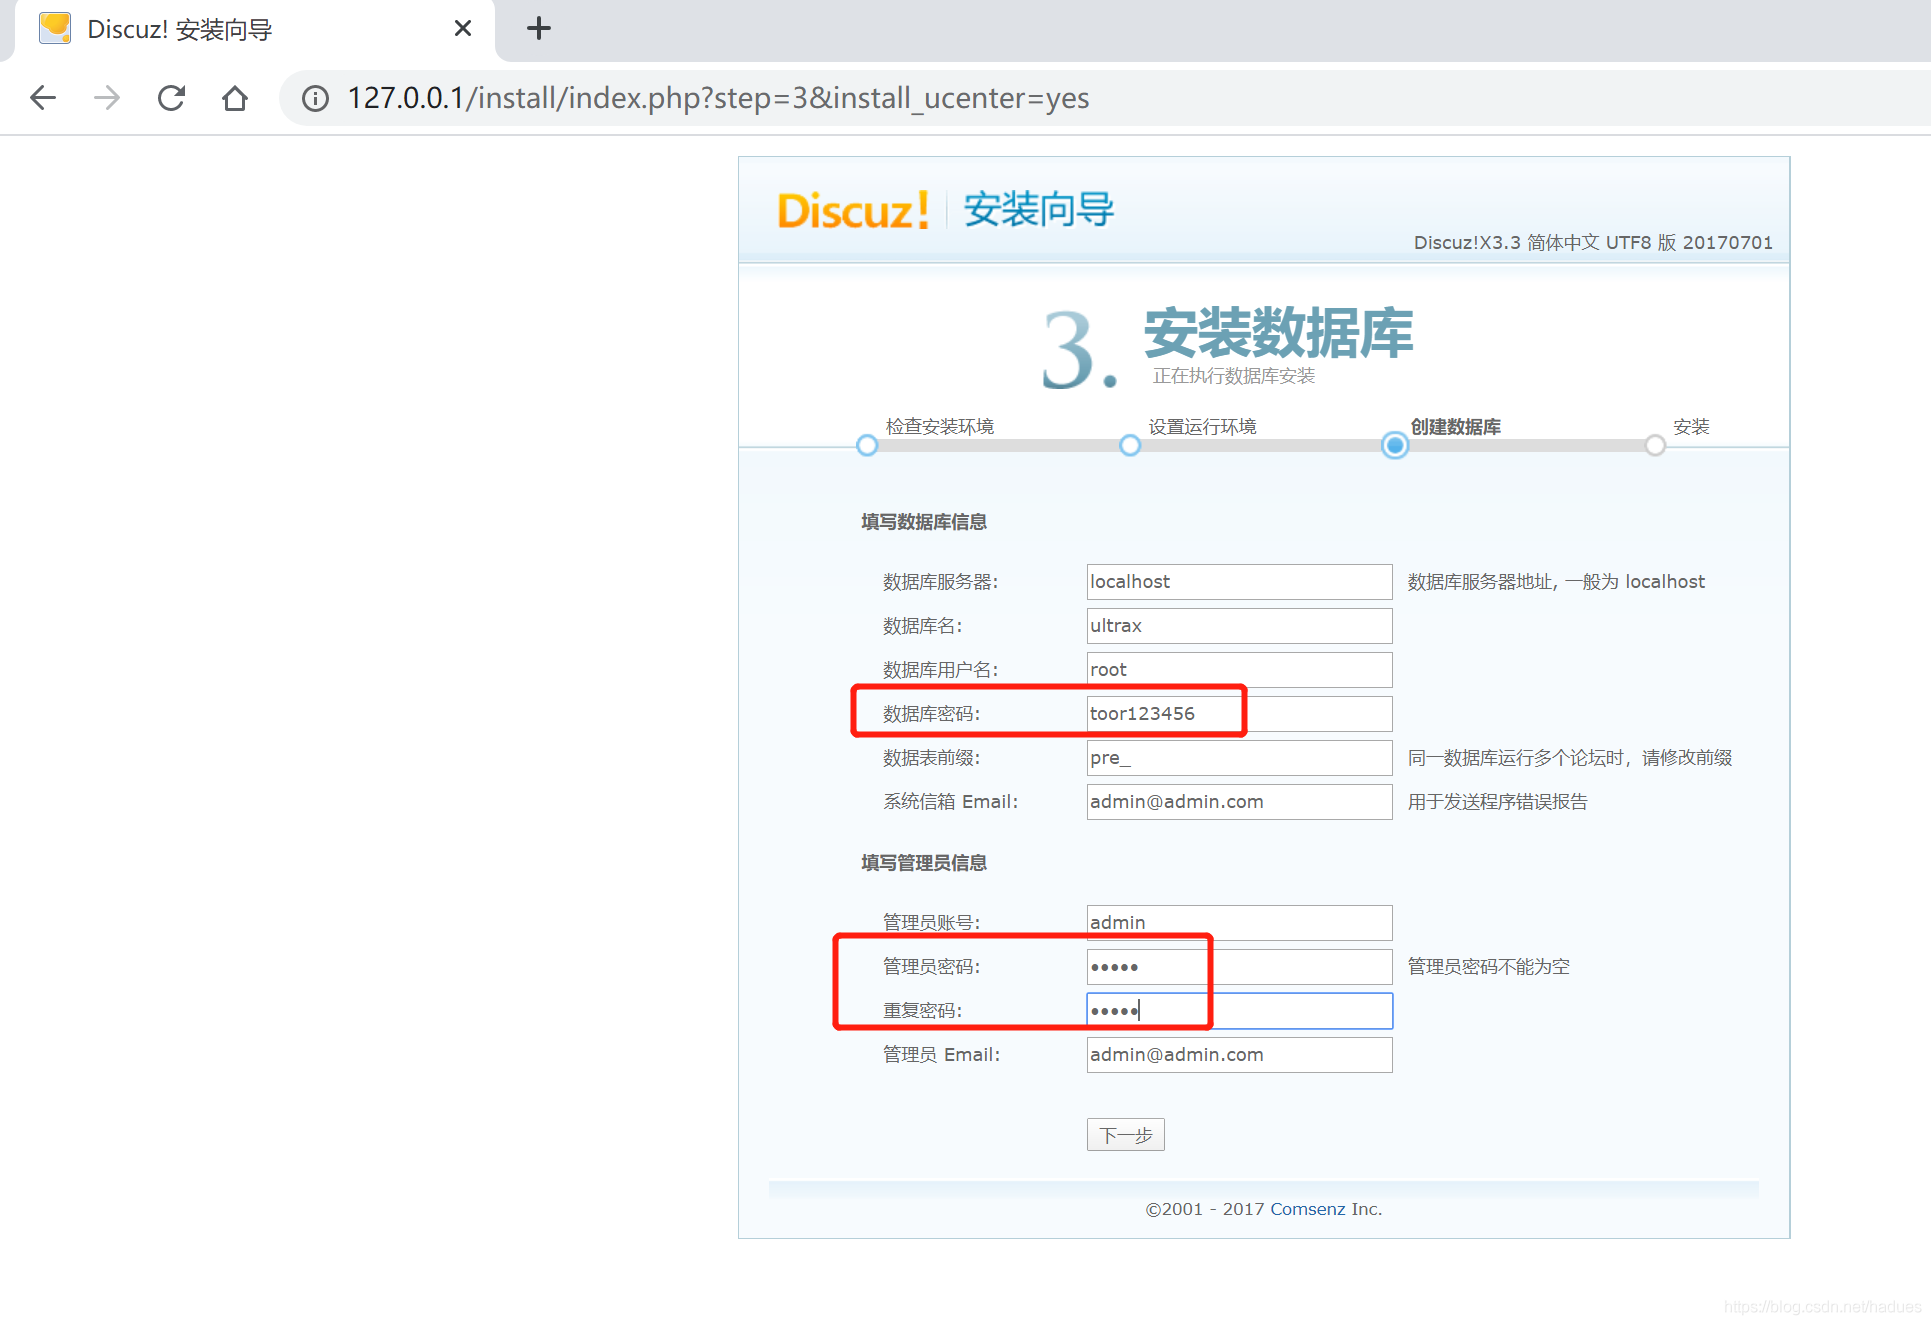Click the final 安装 step marker
This screenshot has width=1931, height=1325.
1655,445
